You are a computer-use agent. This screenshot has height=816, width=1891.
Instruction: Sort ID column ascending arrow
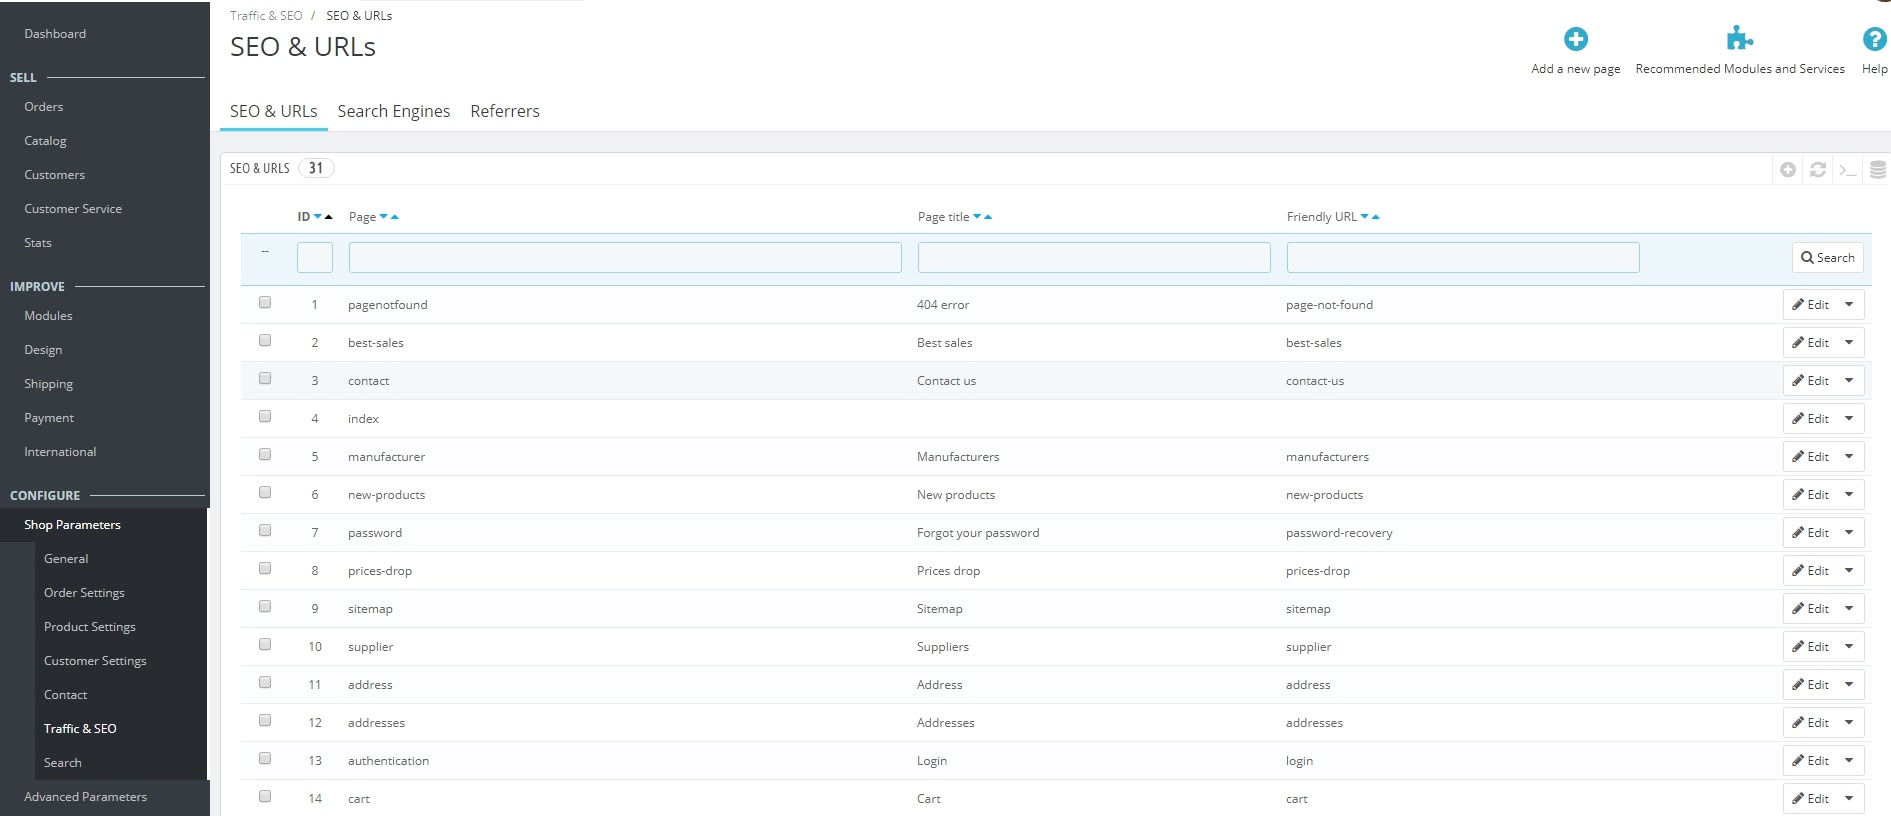328,217
